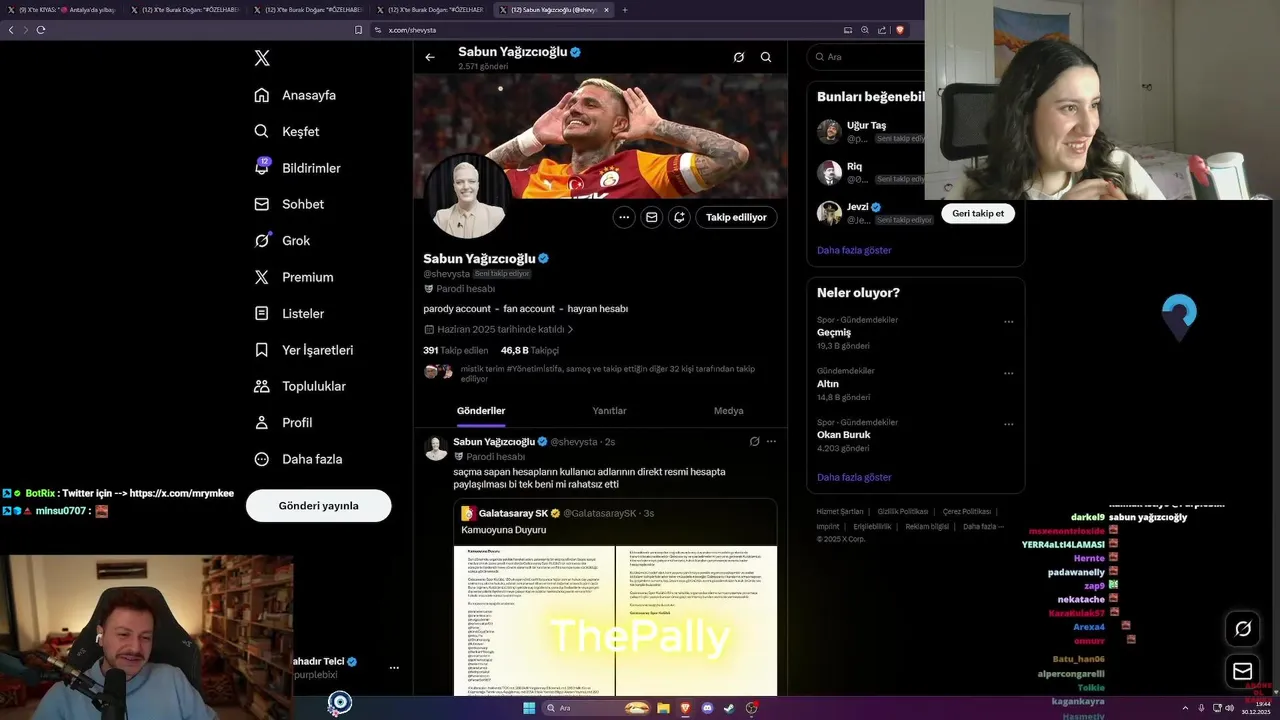Open Listeler in the sidebar
This screenshot has height=720, width=1280.
(289, 313)
